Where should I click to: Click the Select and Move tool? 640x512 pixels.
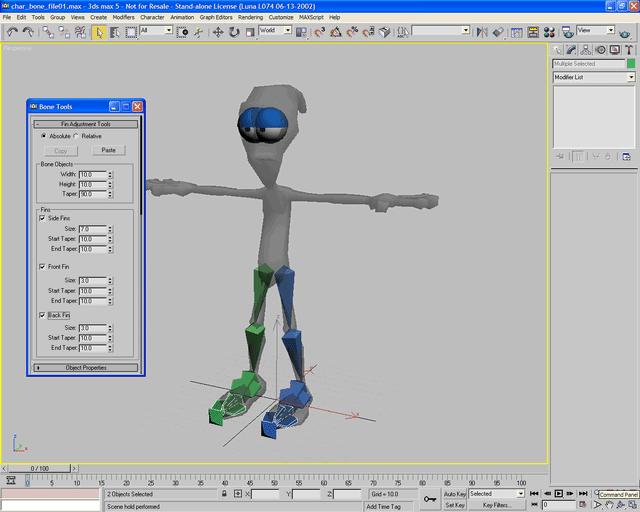pos(218,32)
